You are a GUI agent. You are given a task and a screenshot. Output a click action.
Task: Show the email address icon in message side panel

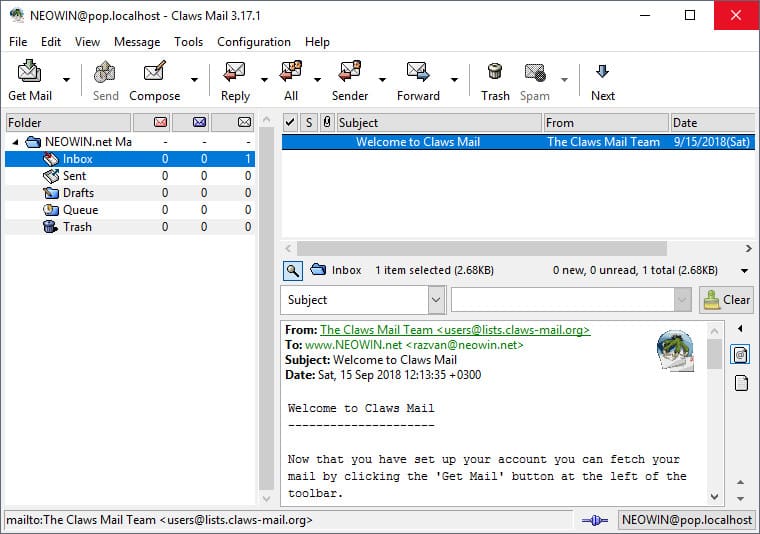(740, 355)
